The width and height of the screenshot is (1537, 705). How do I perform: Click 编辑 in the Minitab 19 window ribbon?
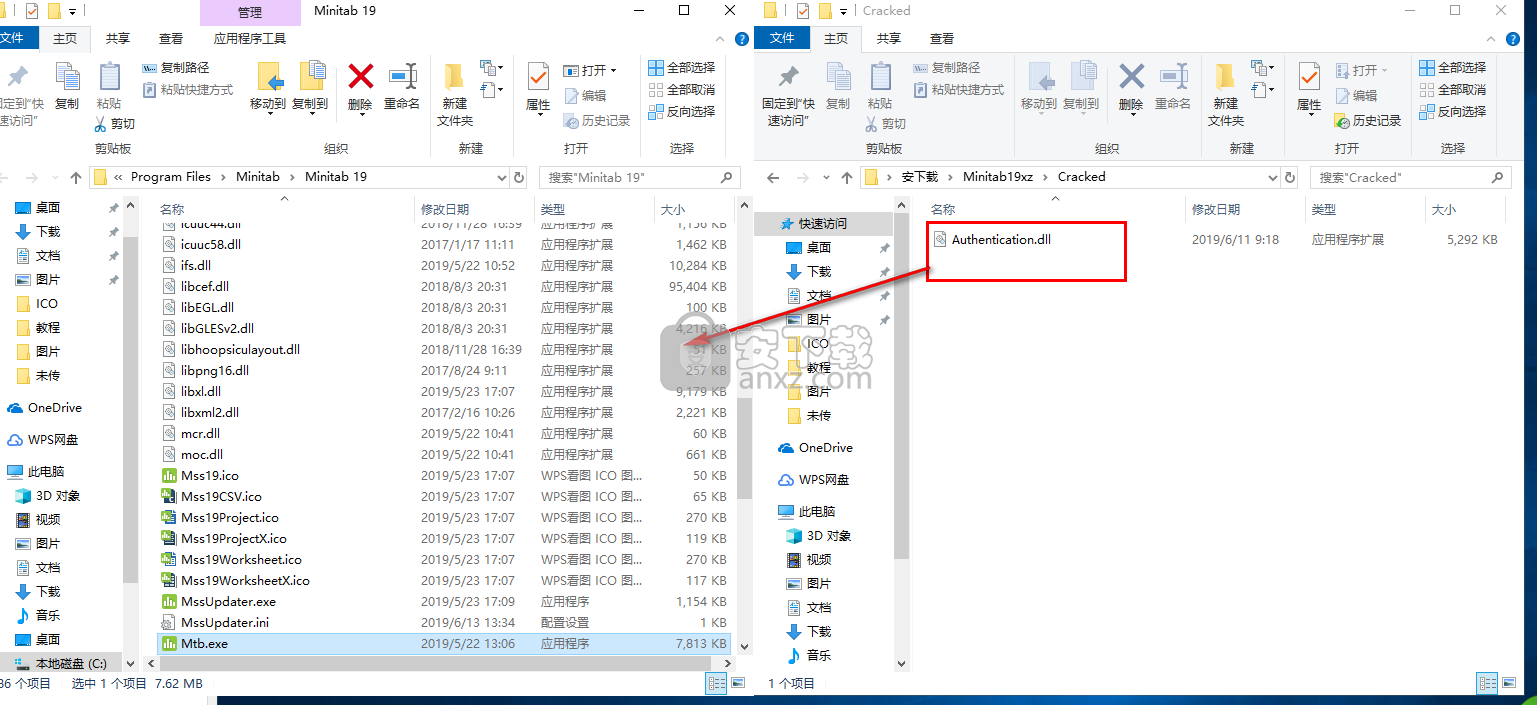click(585, 96)
